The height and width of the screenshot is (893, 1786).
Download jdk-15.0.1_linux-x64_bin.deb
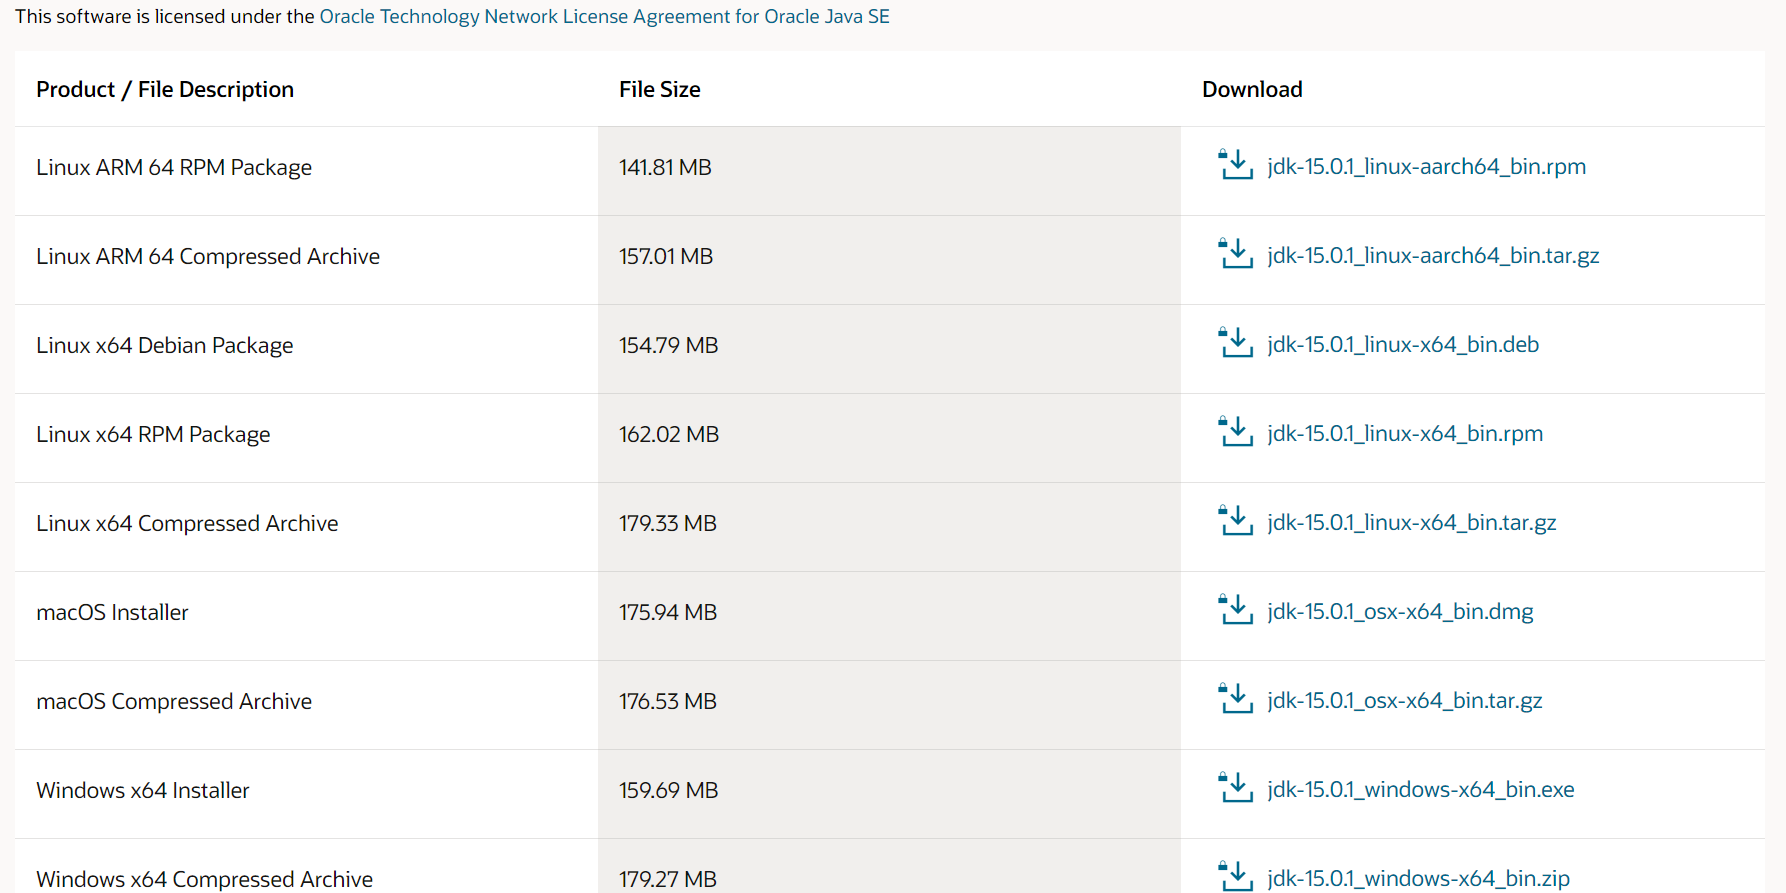coord(1403,345)
